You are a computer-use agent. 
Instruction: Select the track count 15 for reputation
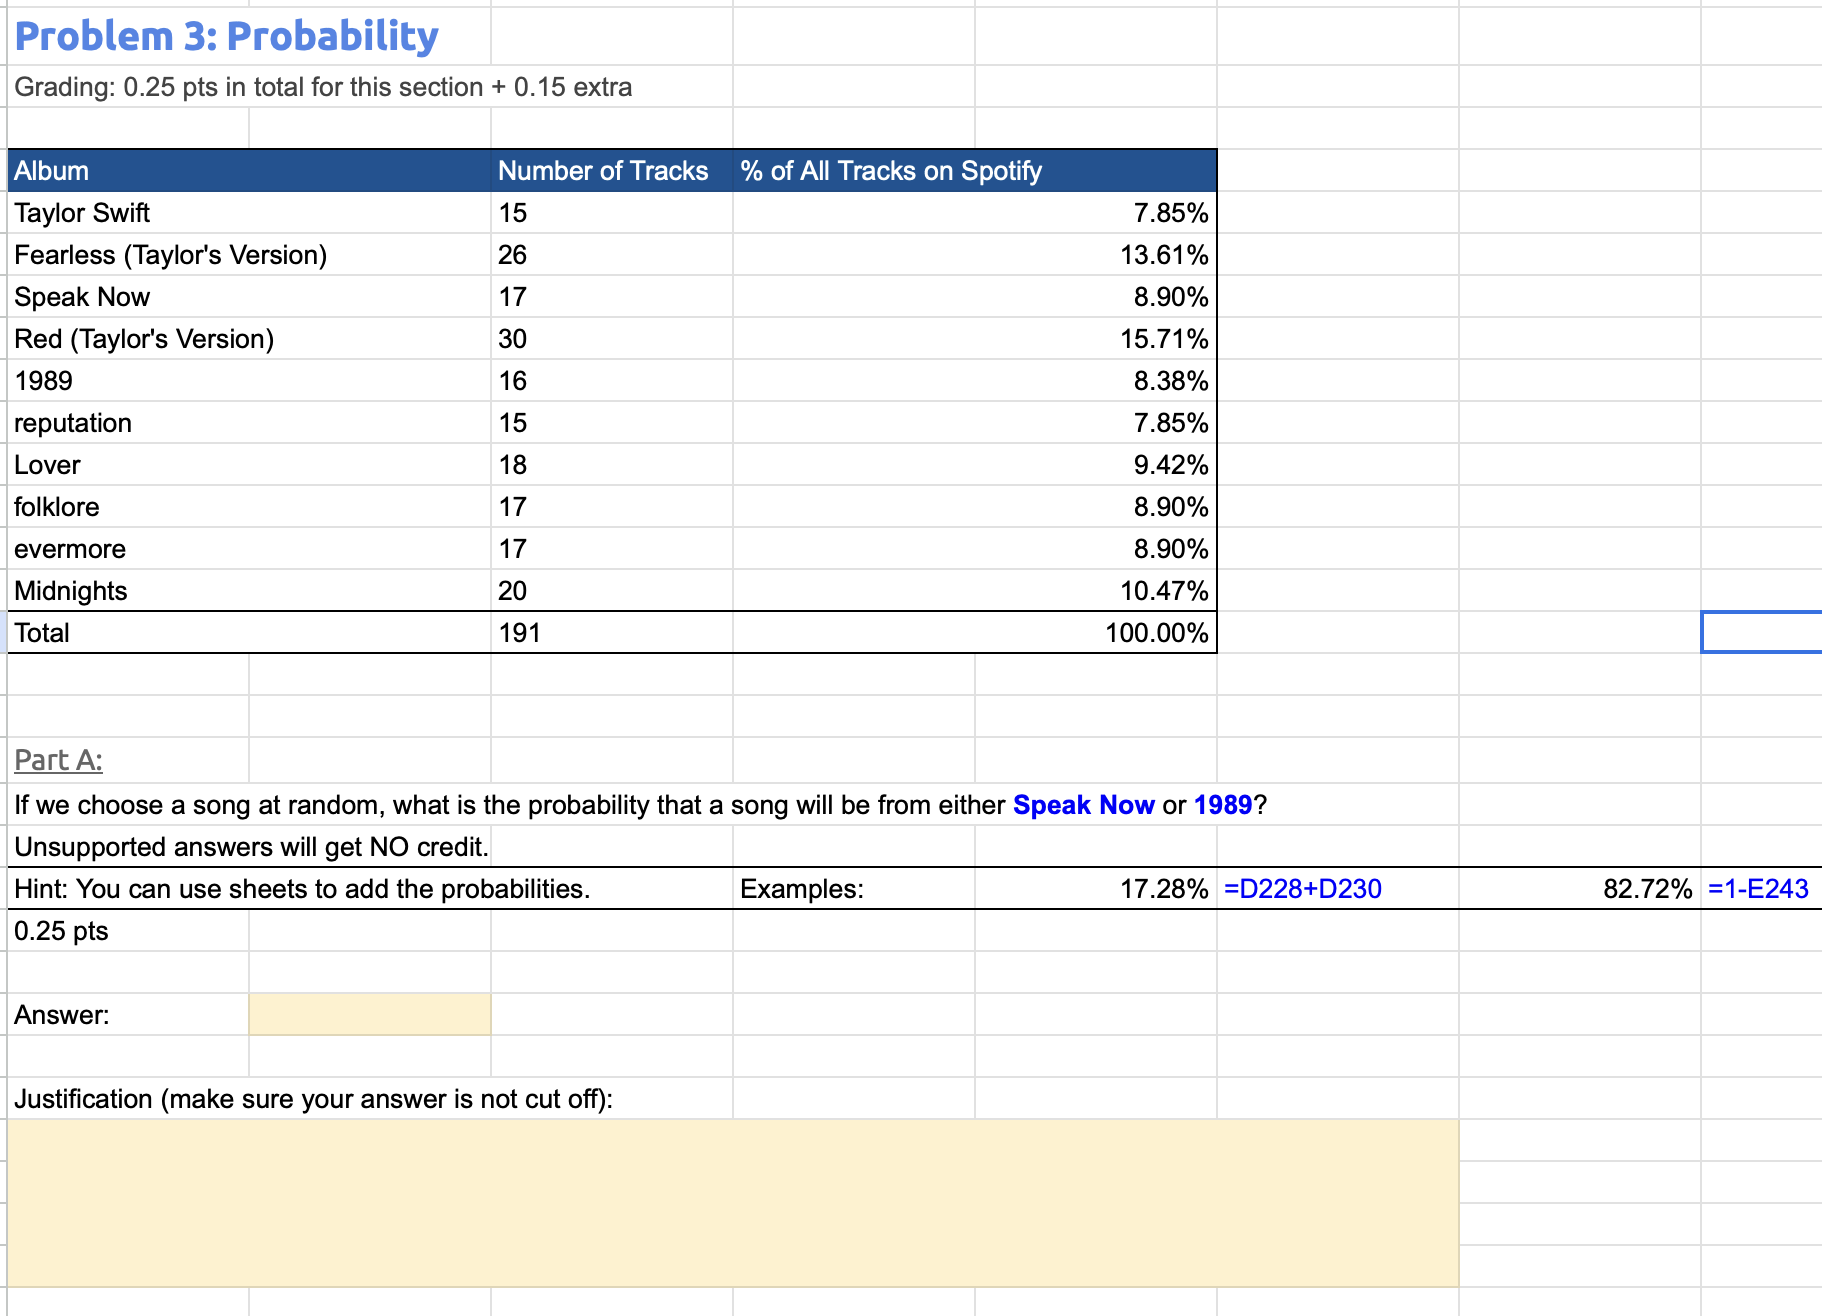(612, 423)
